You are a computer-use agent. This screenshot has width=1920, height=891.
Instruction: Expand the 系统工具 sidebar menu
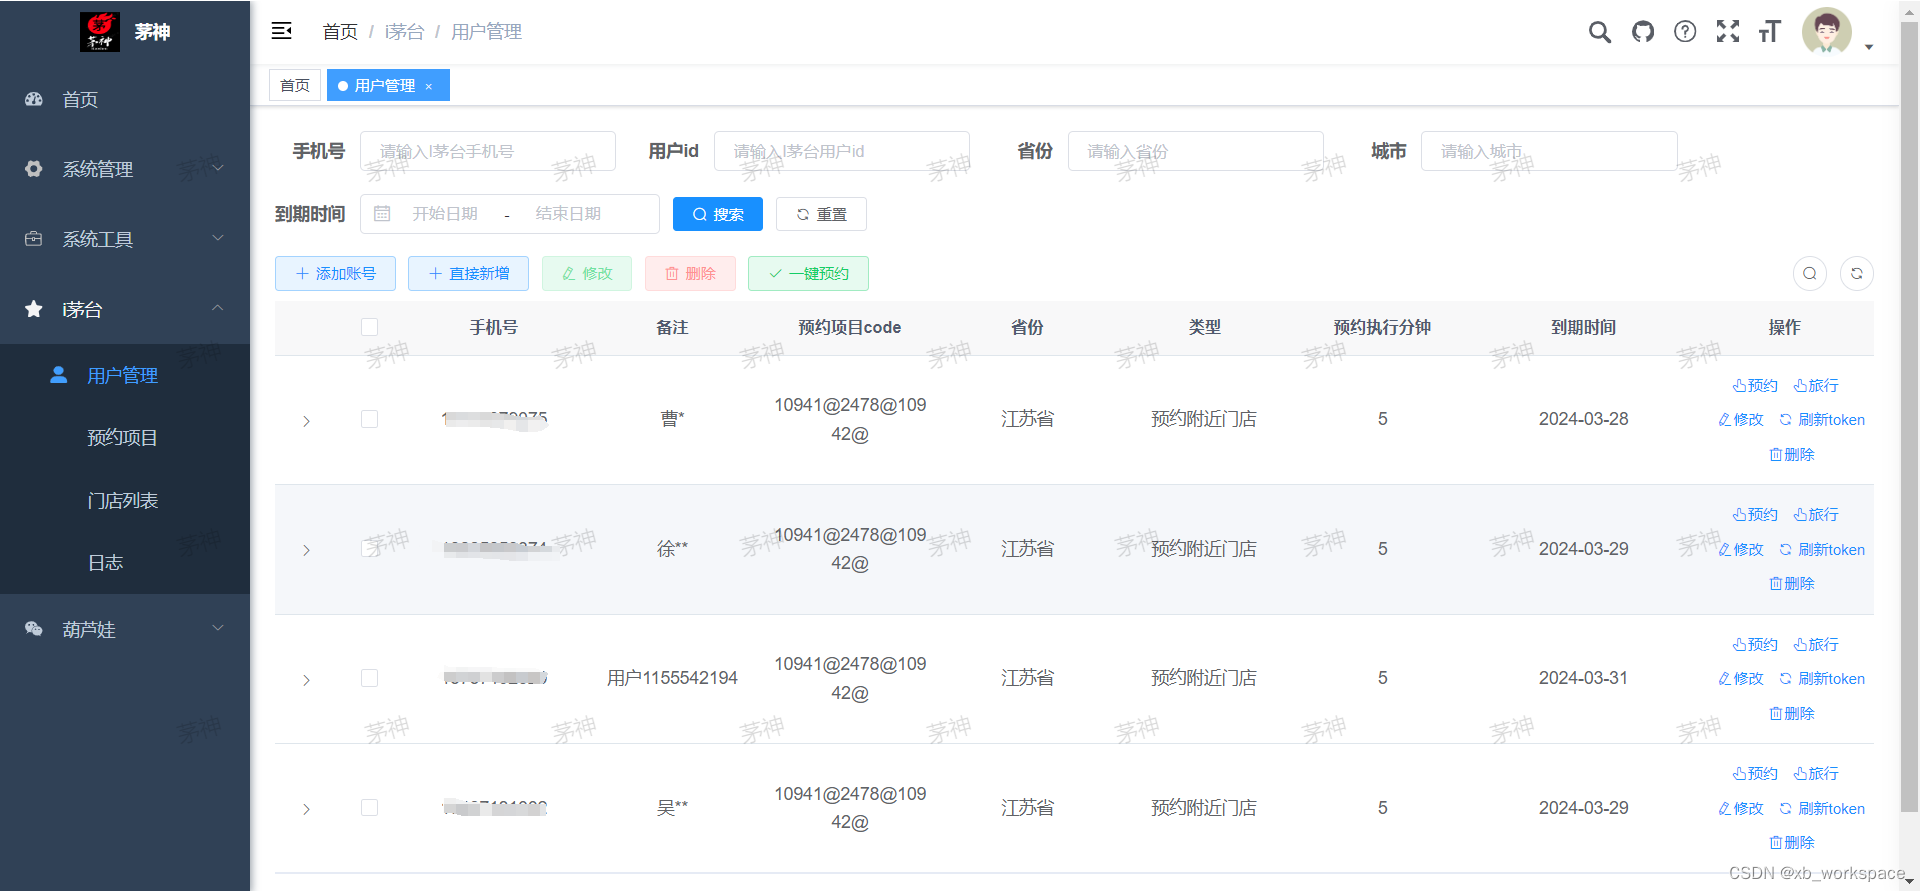(x=125, y=239)
